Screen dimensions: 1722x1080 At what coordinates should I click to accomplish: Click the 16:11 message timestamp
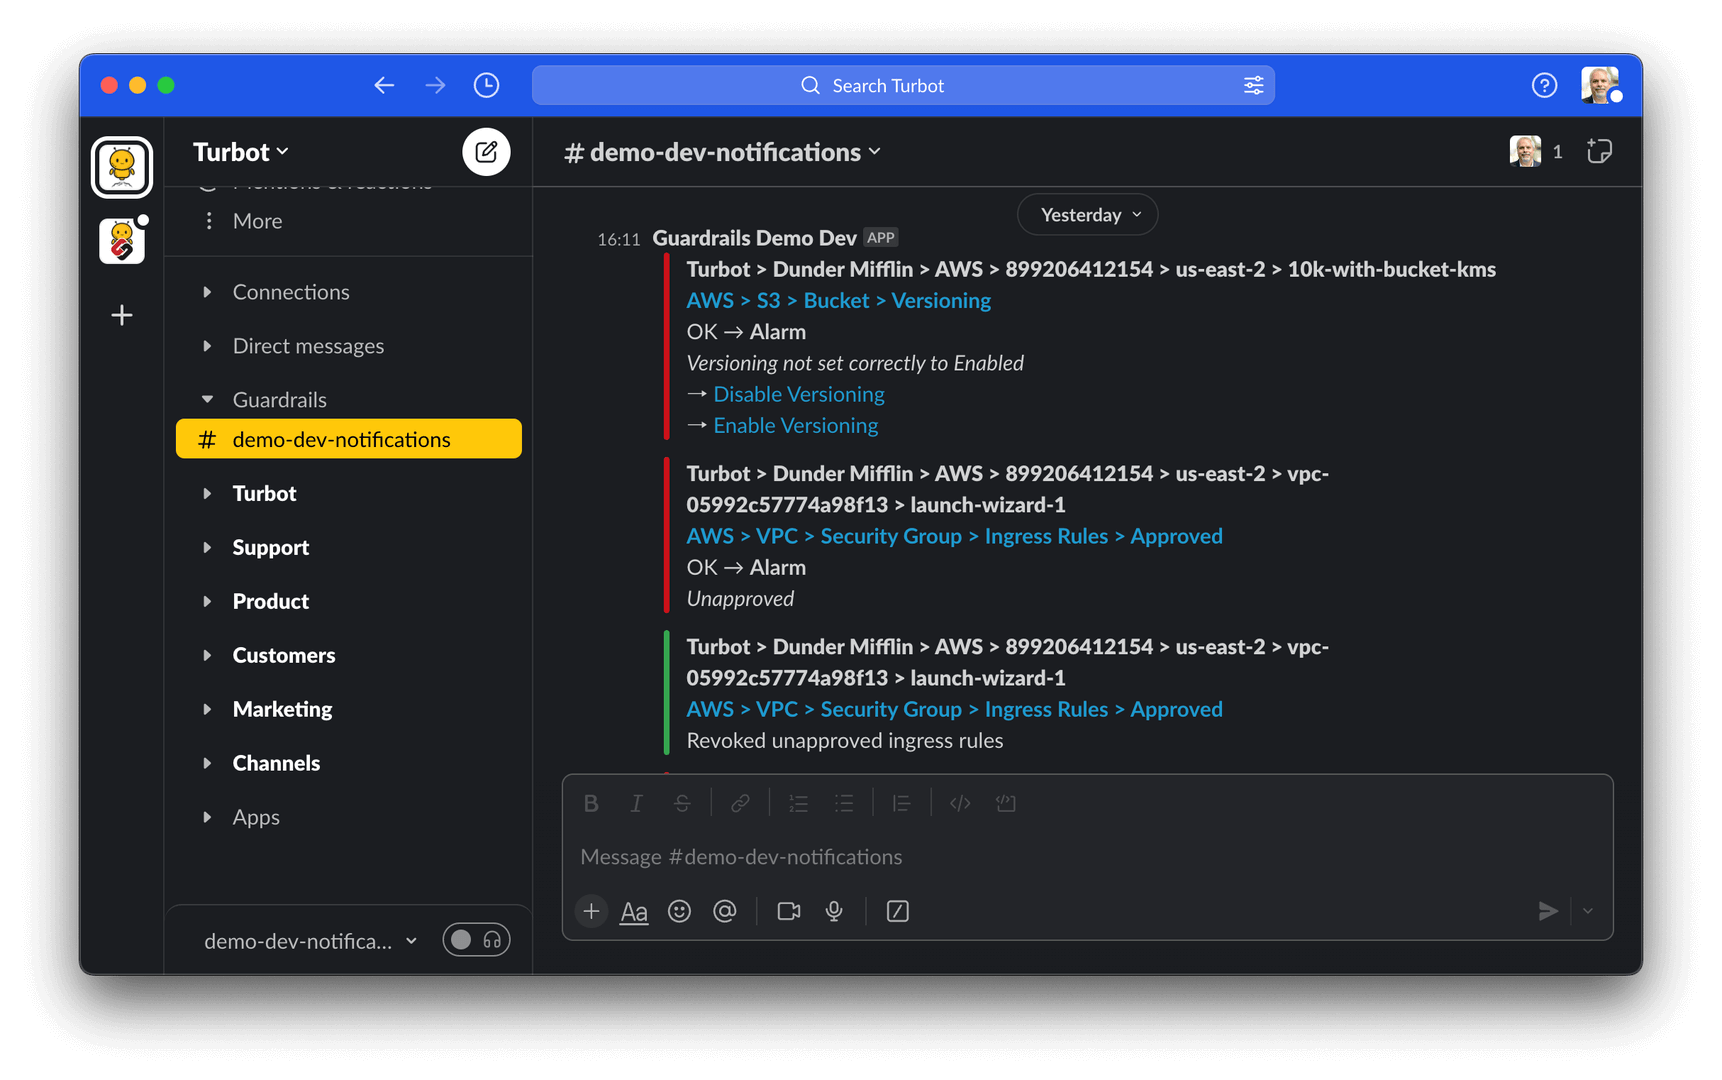click(618, 239)
